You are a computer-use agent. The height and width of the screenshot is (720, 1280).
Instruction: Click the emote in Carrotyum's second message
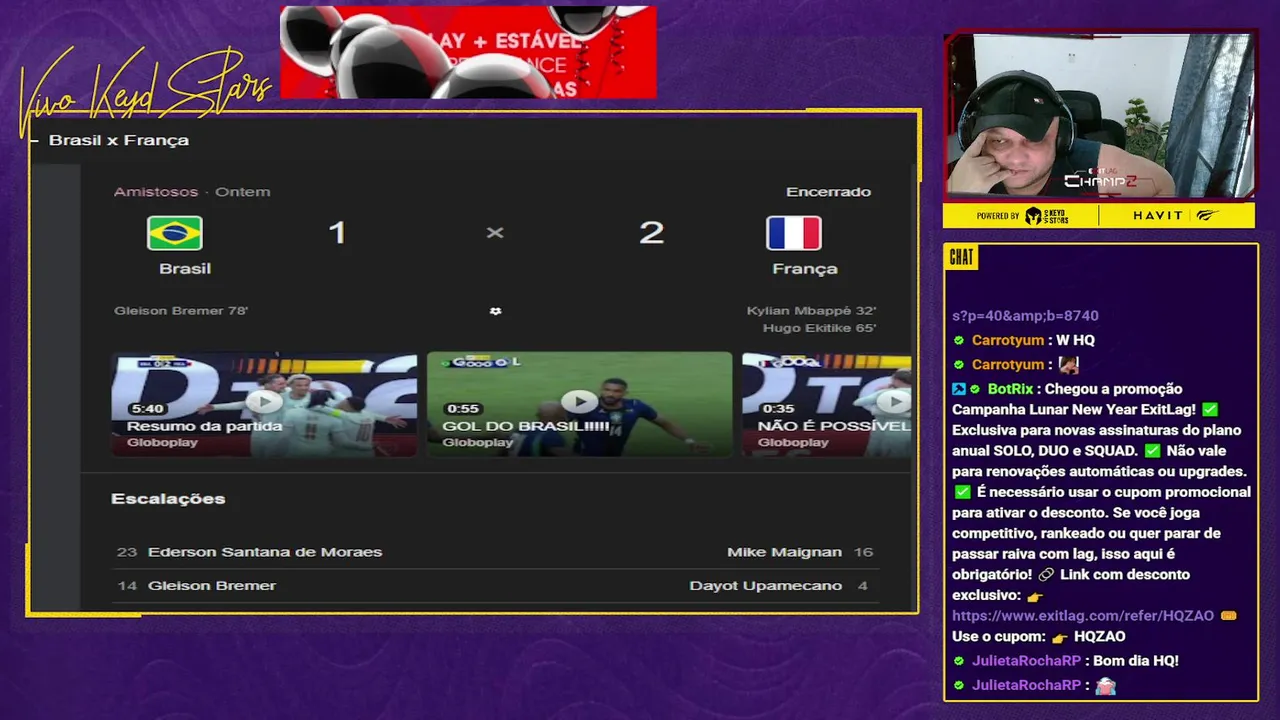(x=1069, y=365)
